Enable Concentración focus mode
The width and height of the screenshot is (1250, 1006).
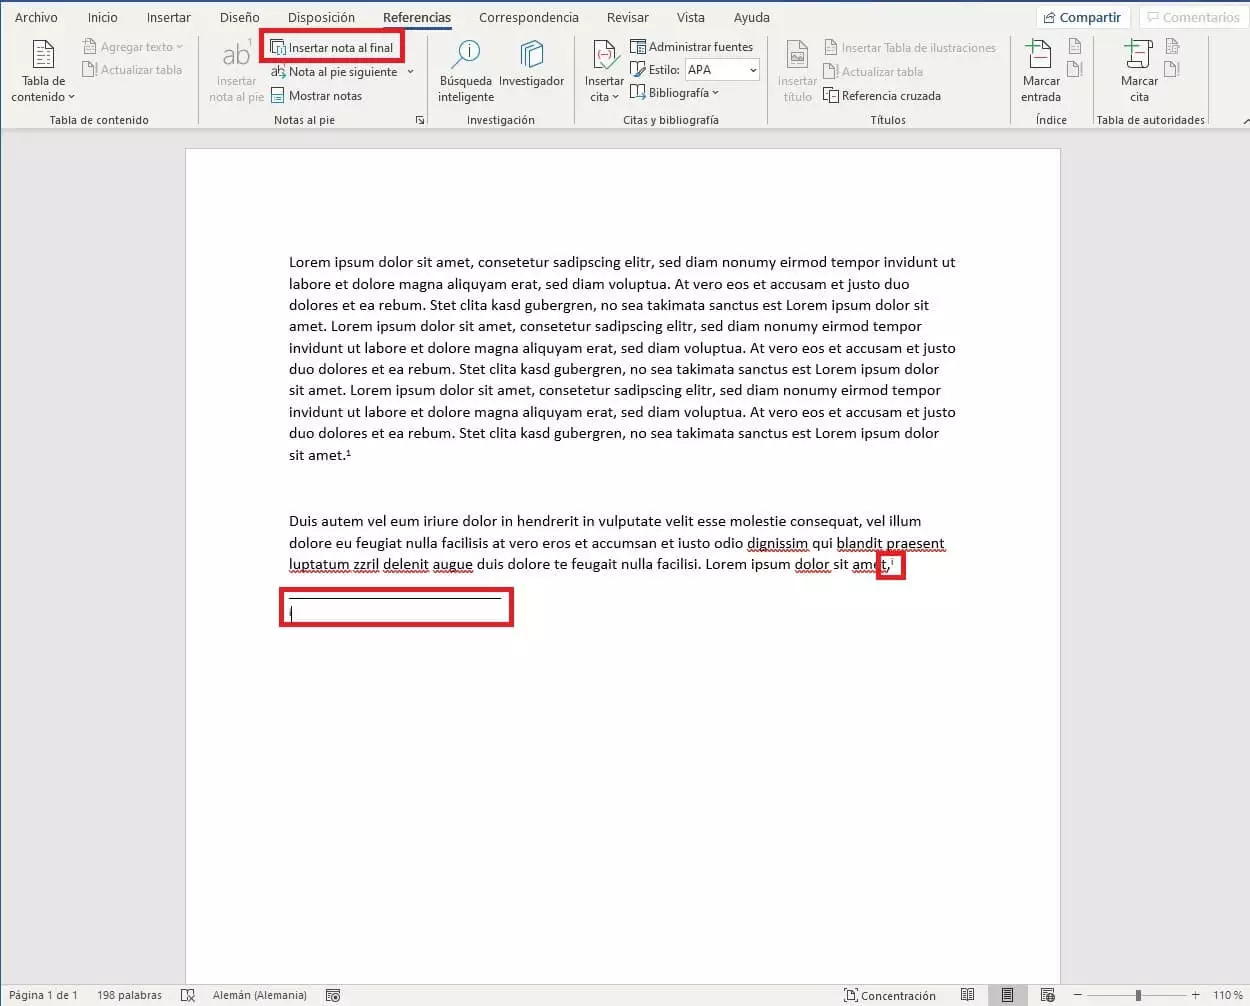(890, 995)
